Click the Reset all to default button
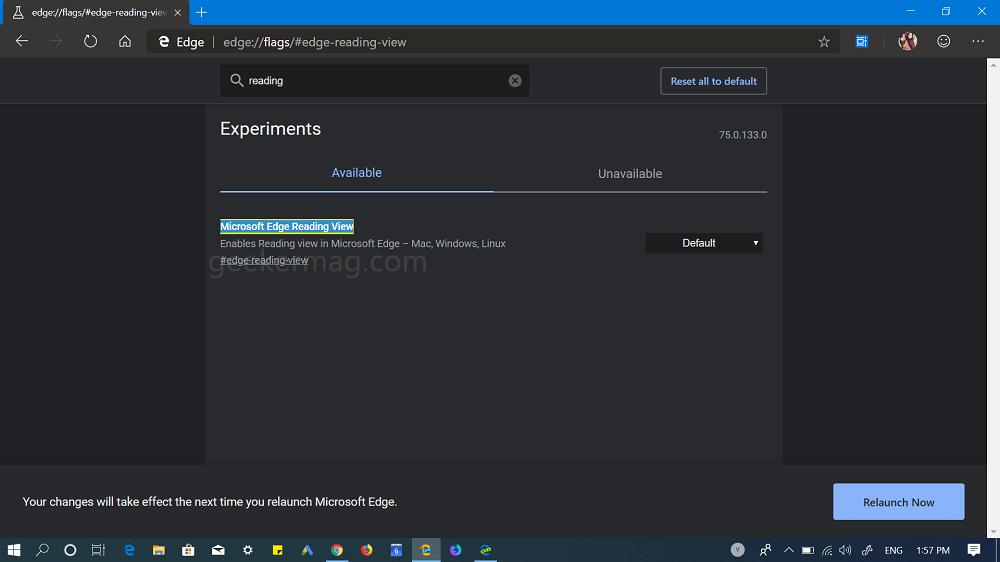The width and height of the screenshot is (1000, 562). coord(713,81)
